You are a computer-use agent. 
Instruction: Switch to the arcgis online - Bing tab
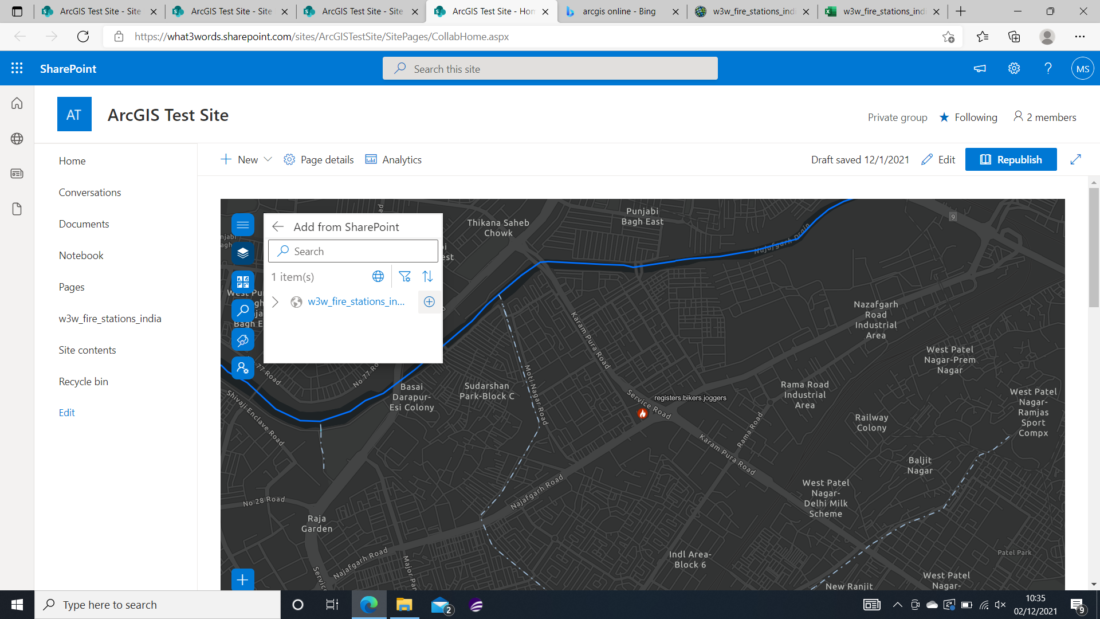[618, 11]
